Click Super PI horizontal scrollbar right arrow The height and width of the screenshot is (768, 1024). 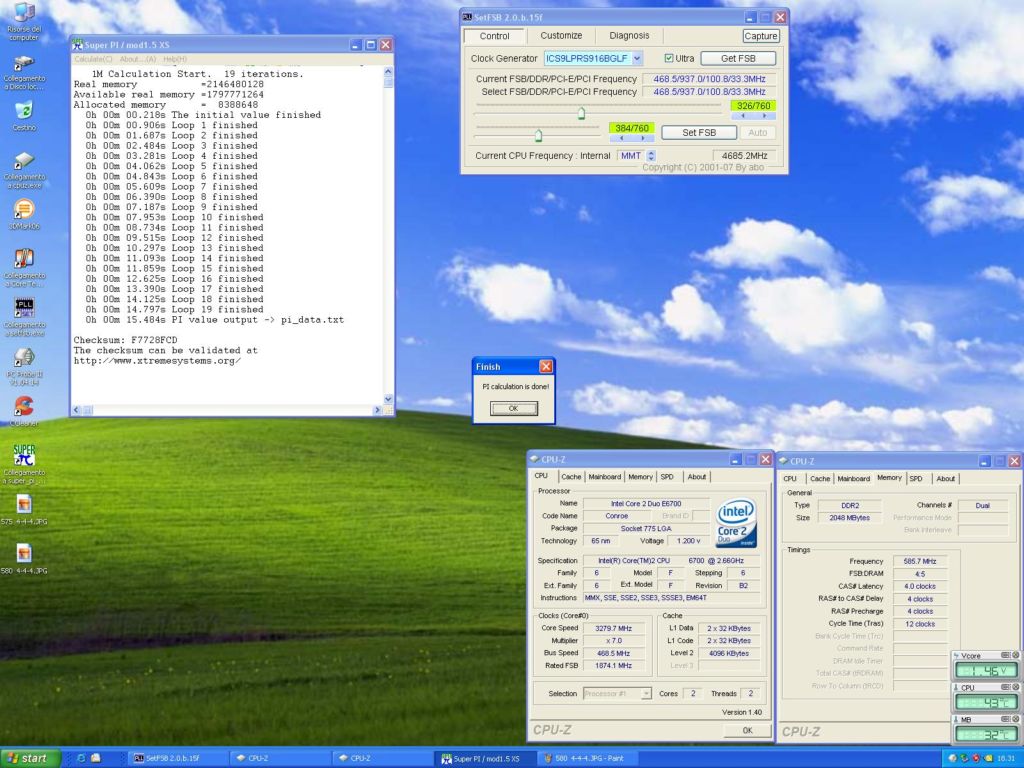(377, 410)
